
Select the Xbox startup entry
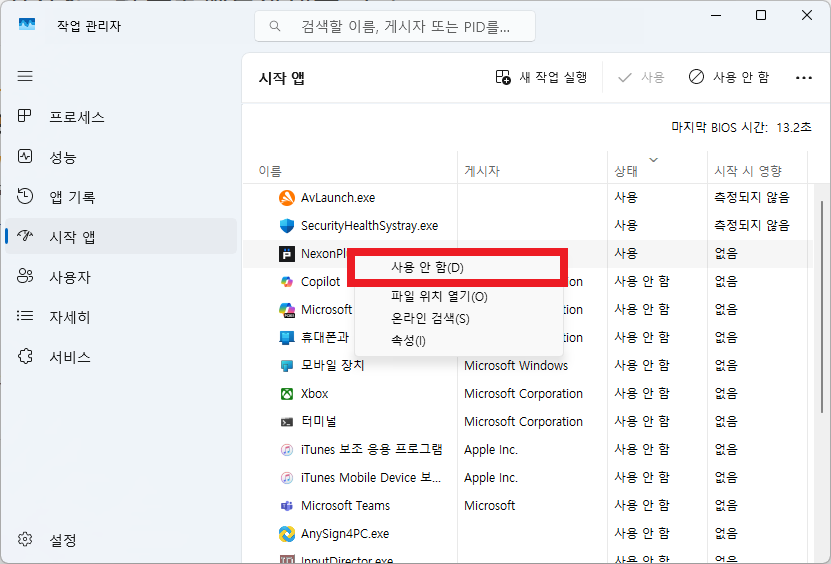pos(315,394)
